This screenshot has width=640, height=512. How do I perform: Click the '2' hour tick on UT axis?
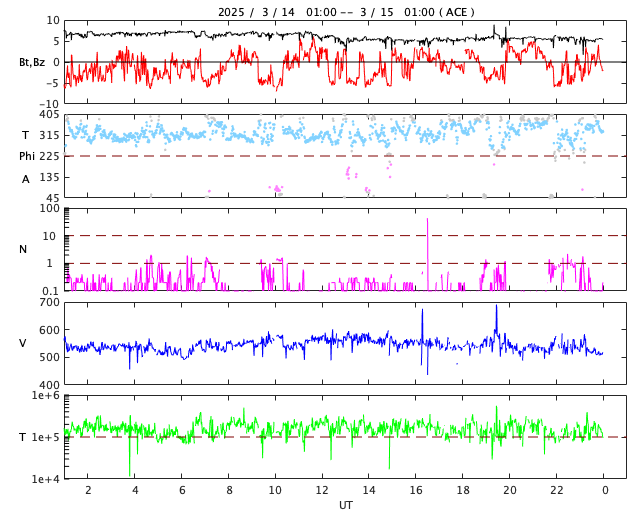pos(88,490)
